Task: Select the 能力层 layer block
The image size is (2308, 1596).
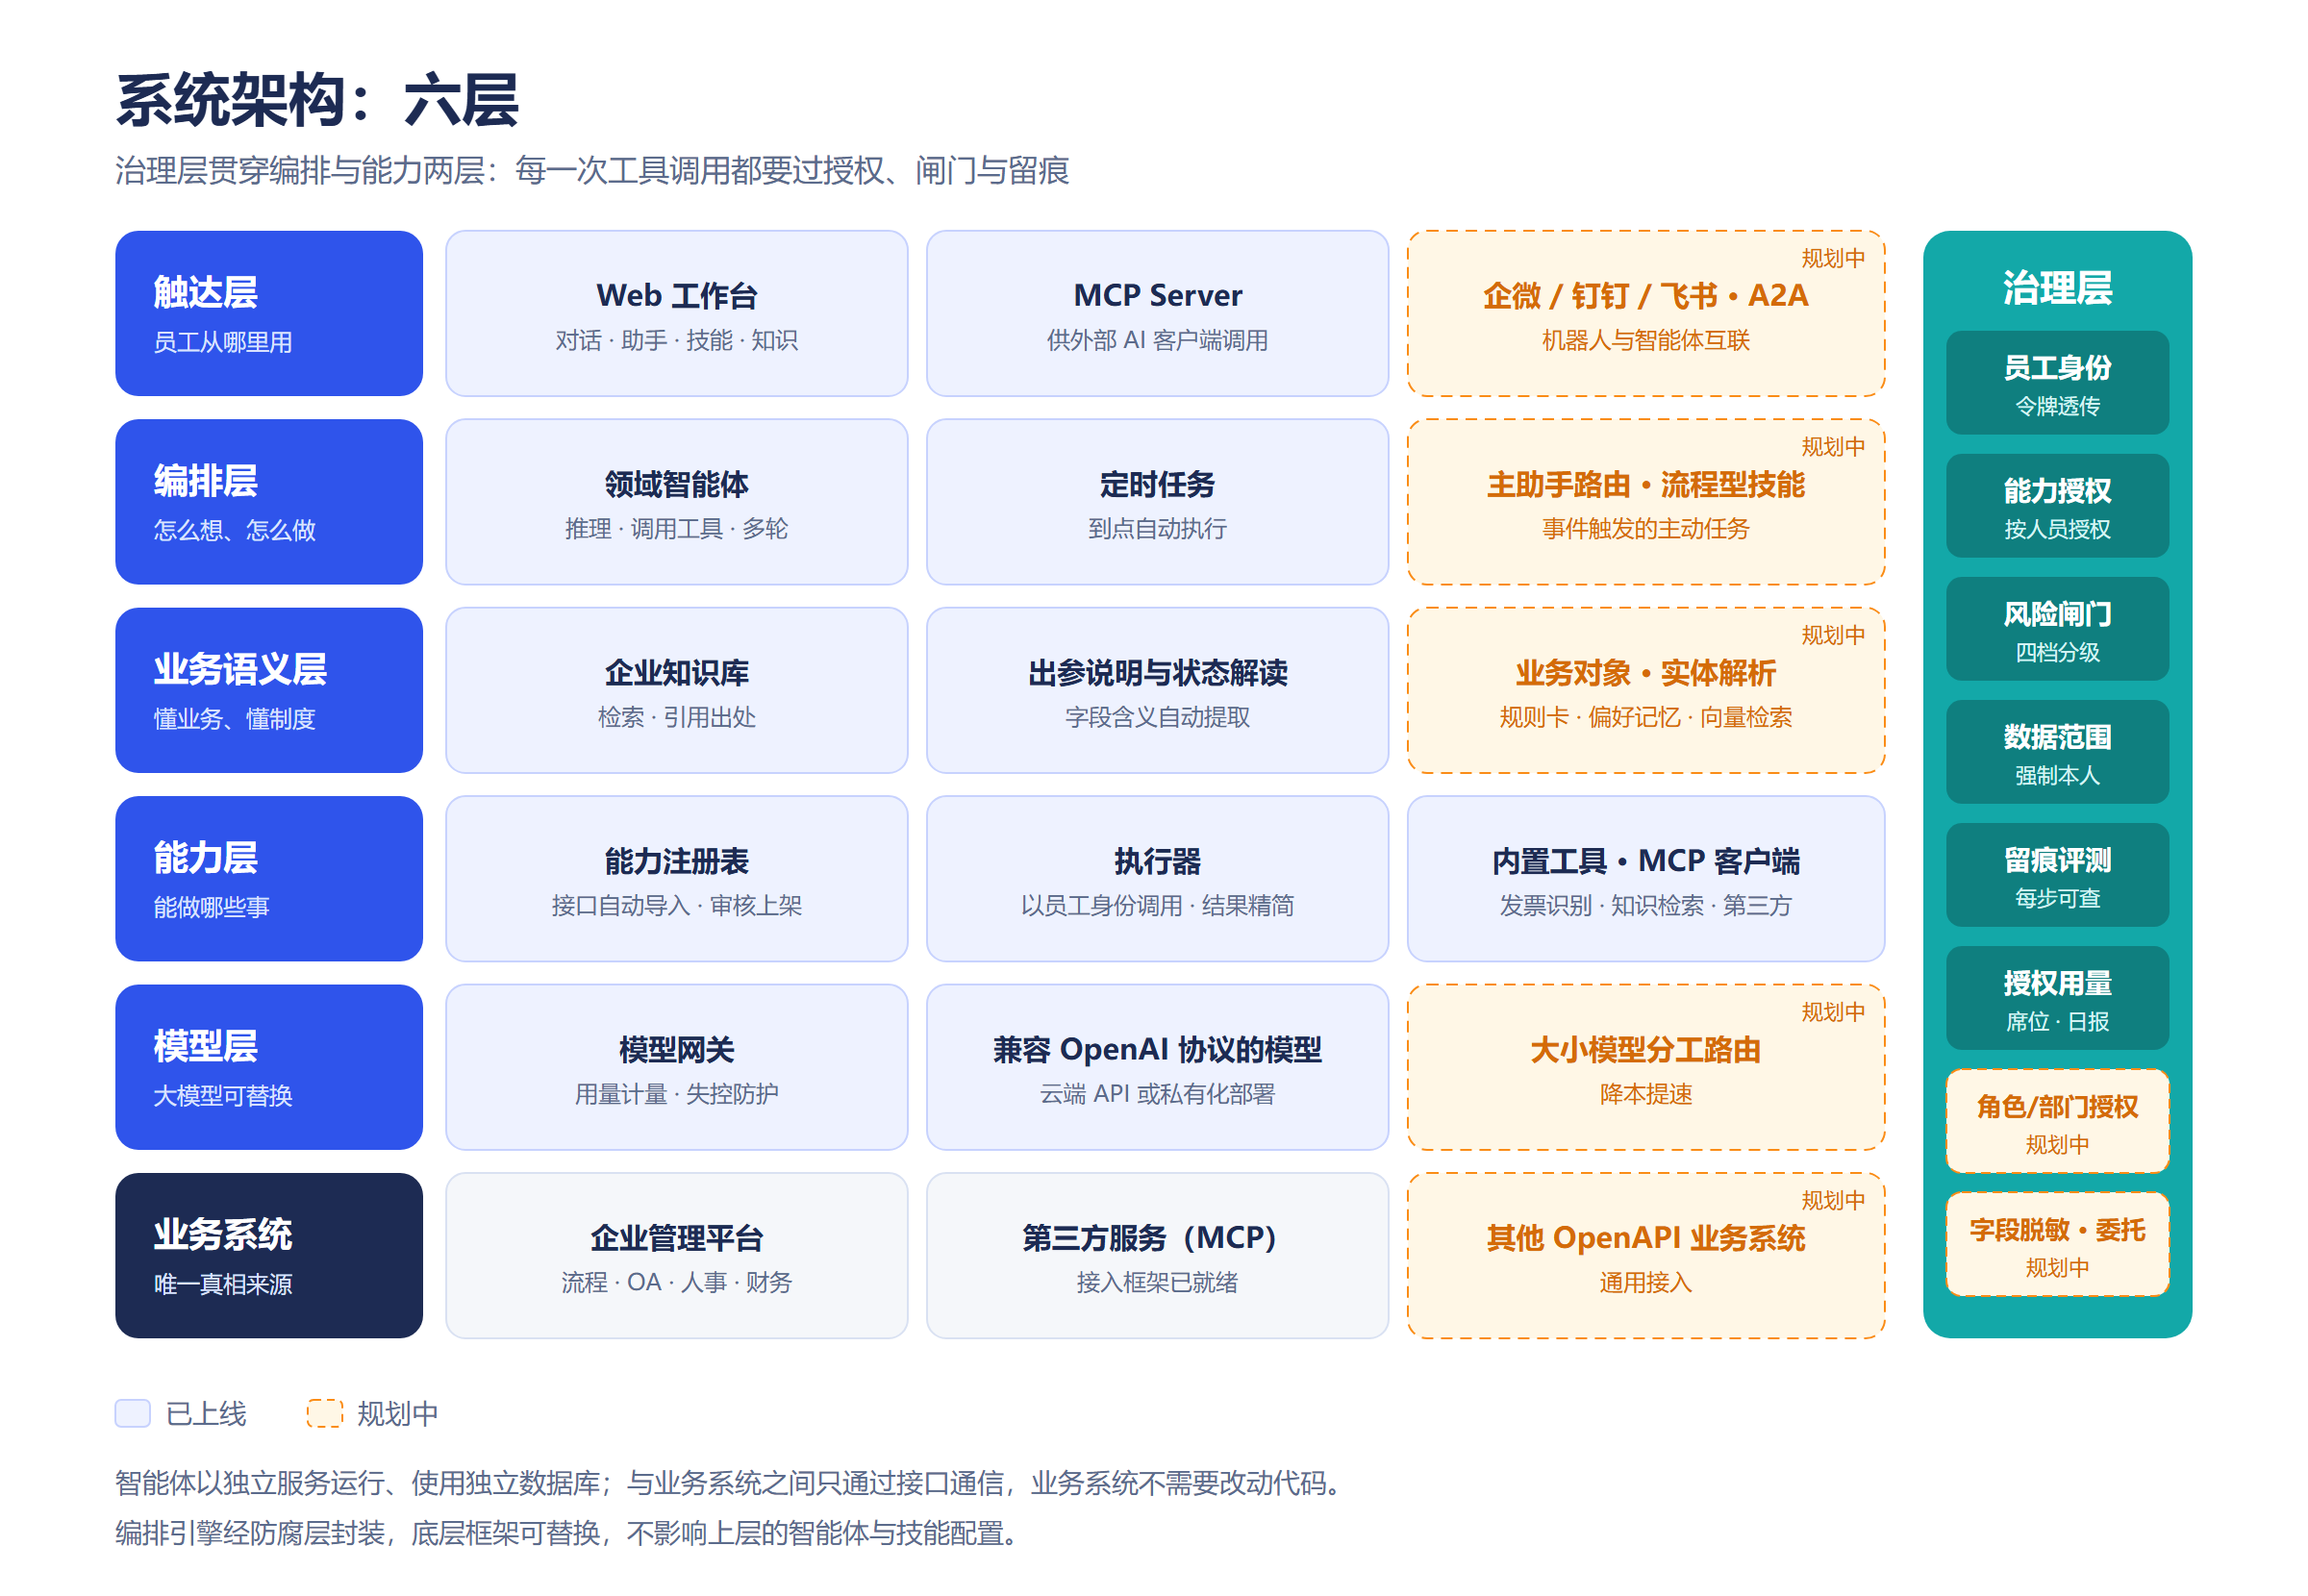Action: point(268,878)
